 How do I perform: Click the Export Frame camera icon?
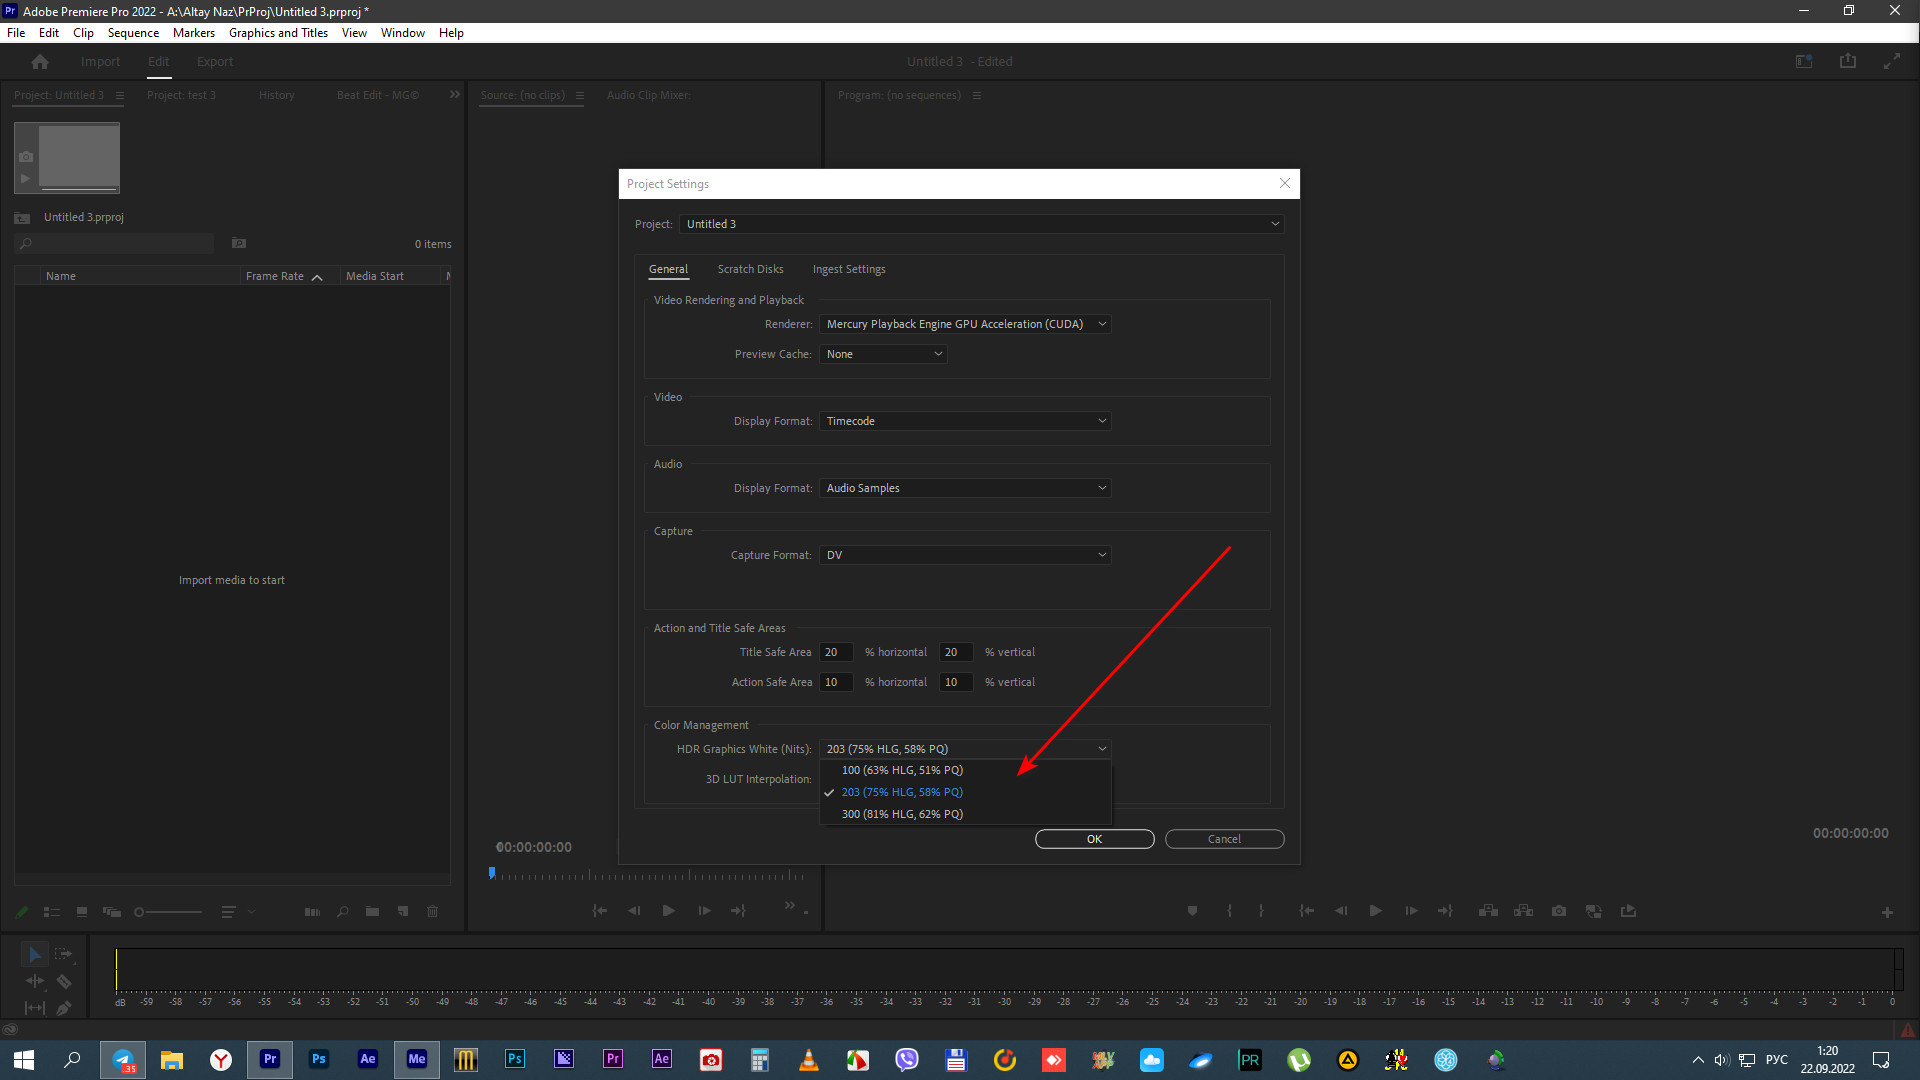(x=1559, y=911)
